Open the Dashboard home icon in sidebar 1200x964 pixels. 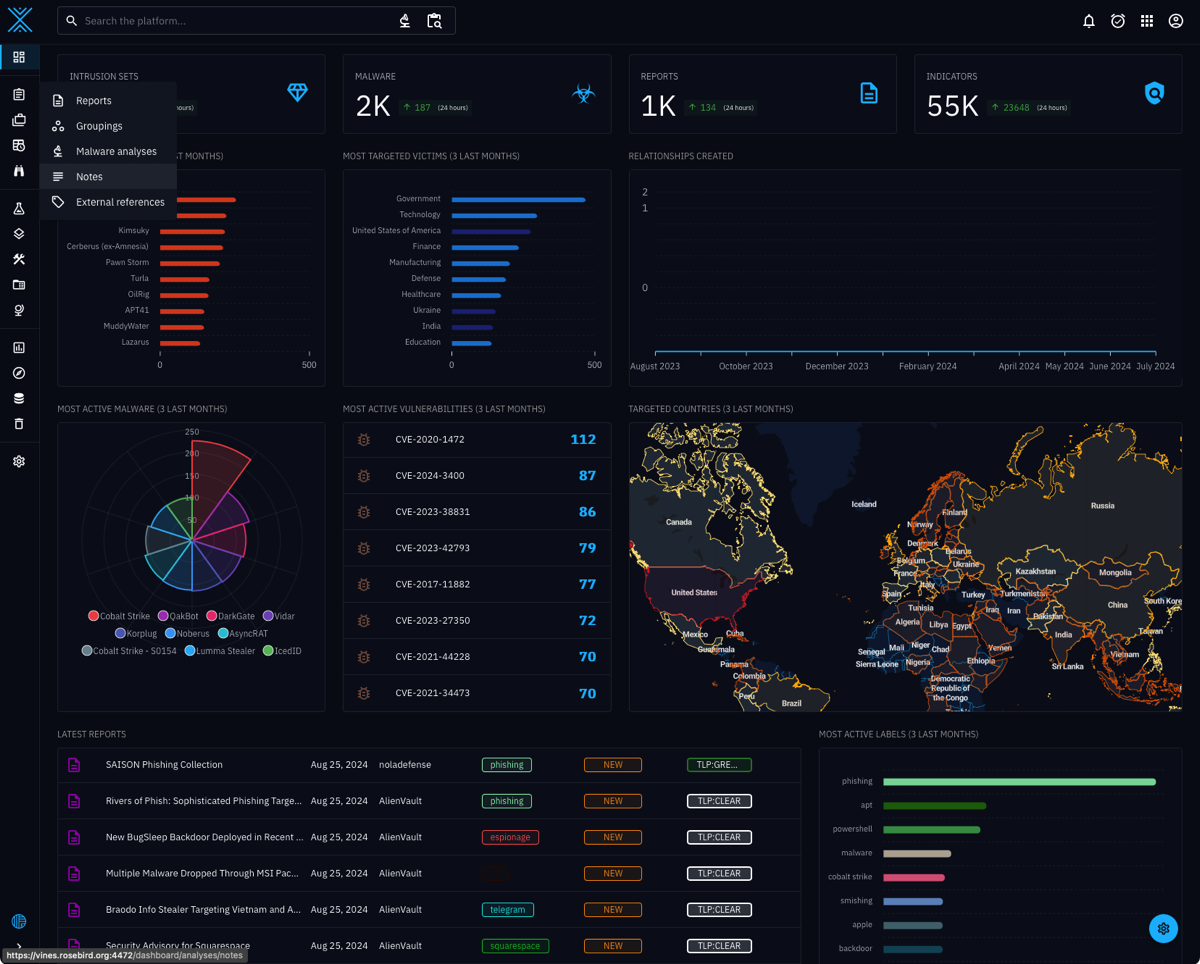[x=19, y=57]
